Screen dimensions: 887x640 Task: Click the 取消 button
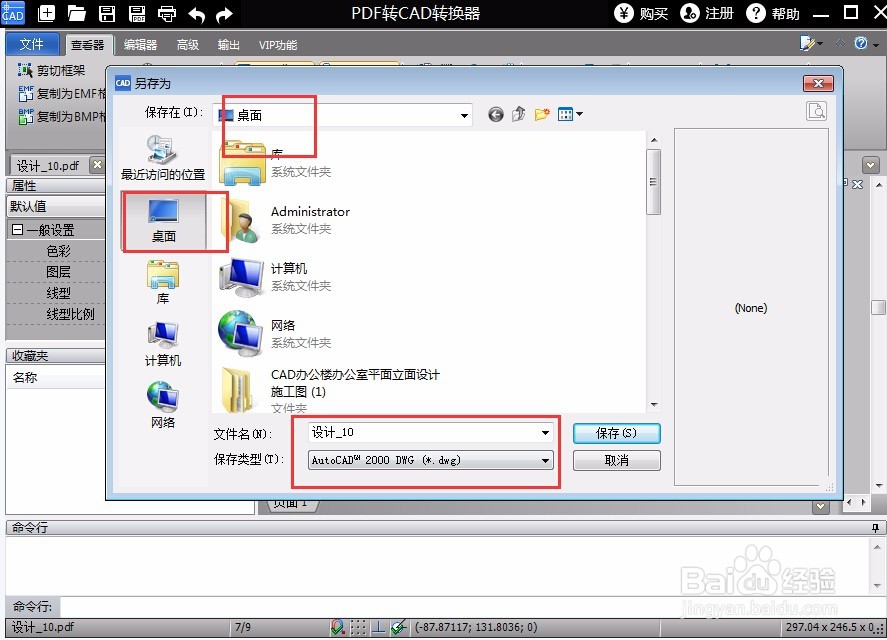click(x=616, y=460)
